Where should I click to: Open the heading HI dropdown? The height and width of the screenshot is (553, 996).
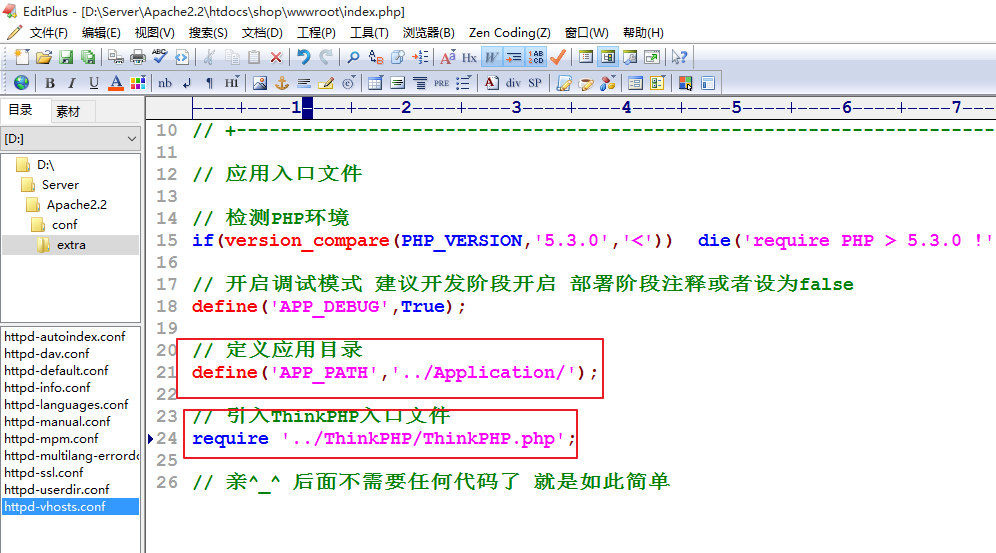click(x=231, y=83)
